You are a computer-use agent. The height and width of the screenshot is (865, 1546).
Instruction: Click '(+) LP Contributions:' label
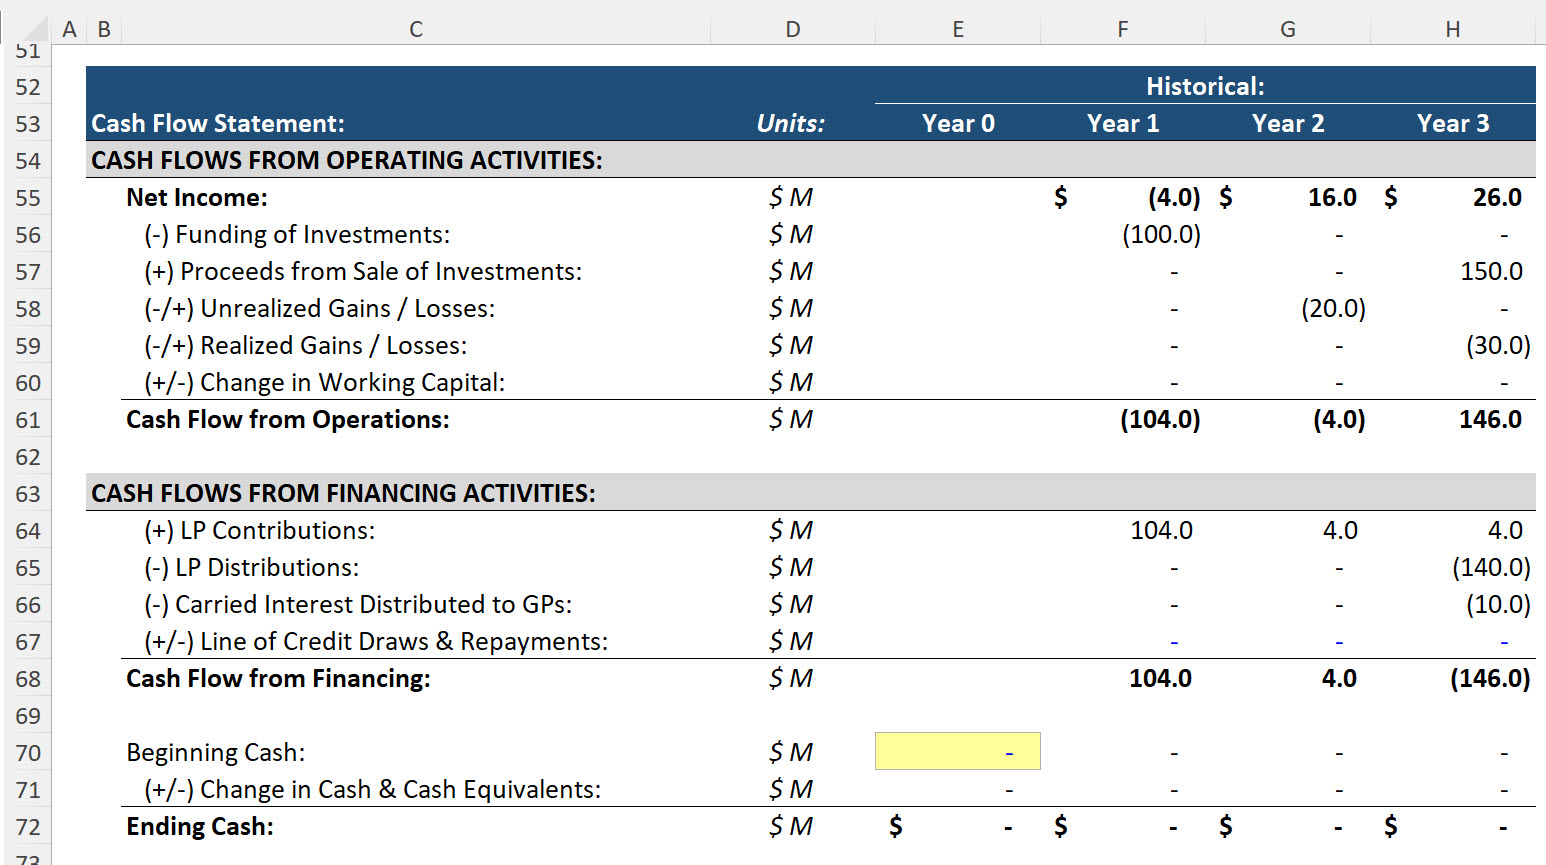pyautogui.click(x=260, y=530)
